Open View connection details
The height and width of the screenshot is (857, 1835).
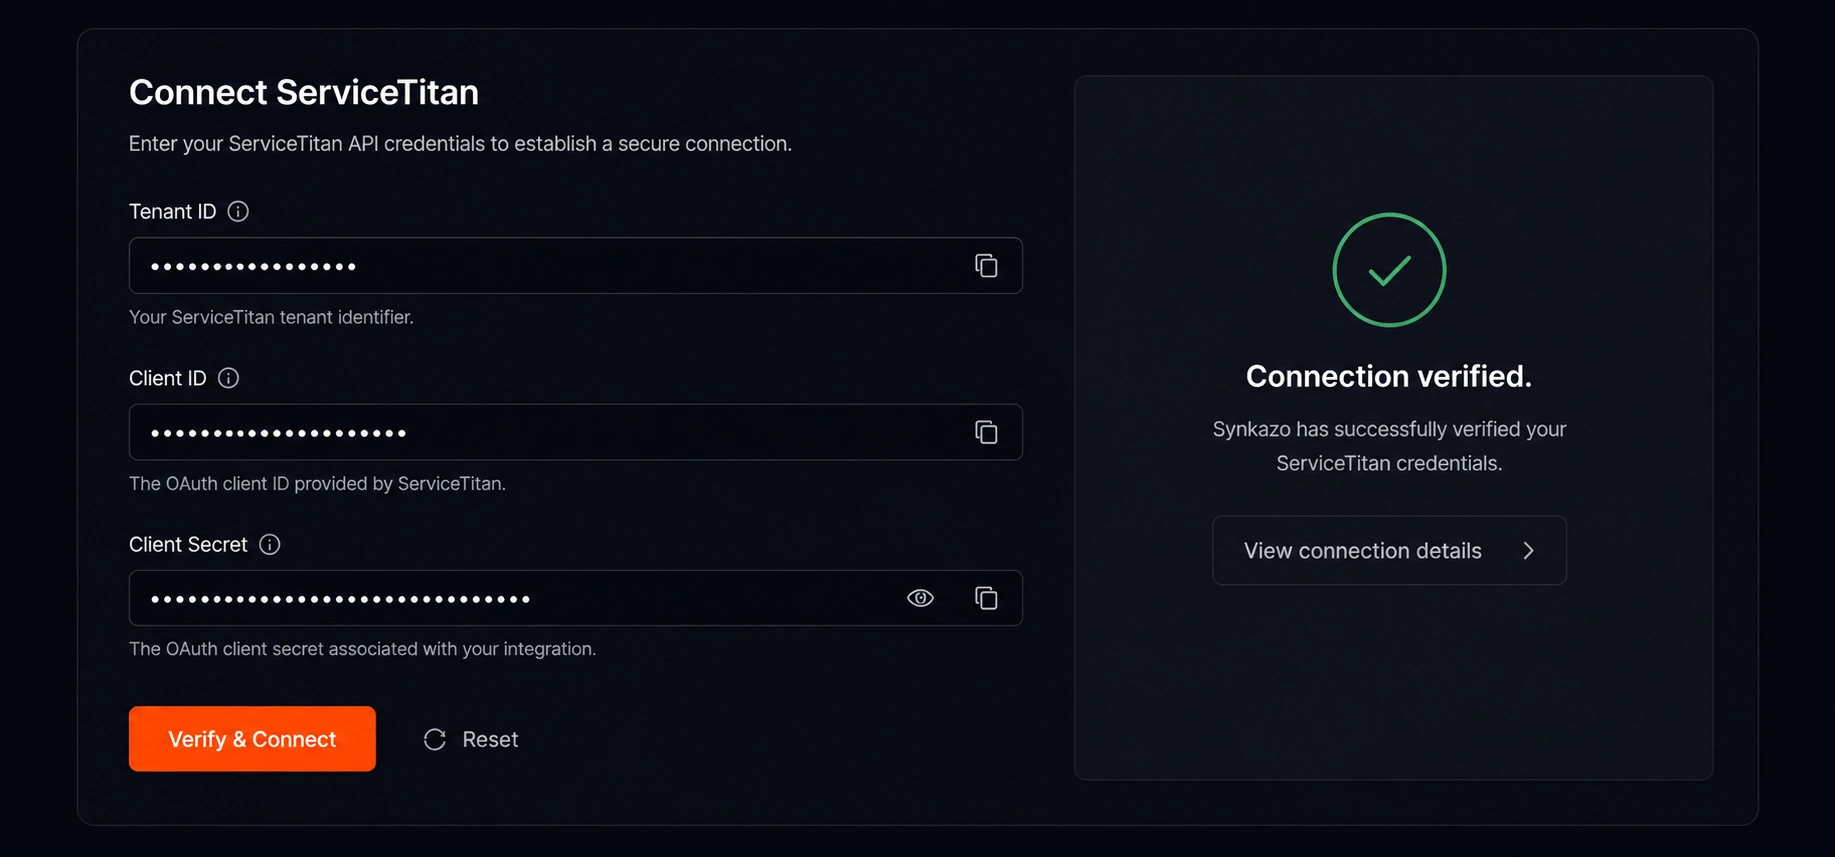1389,550
